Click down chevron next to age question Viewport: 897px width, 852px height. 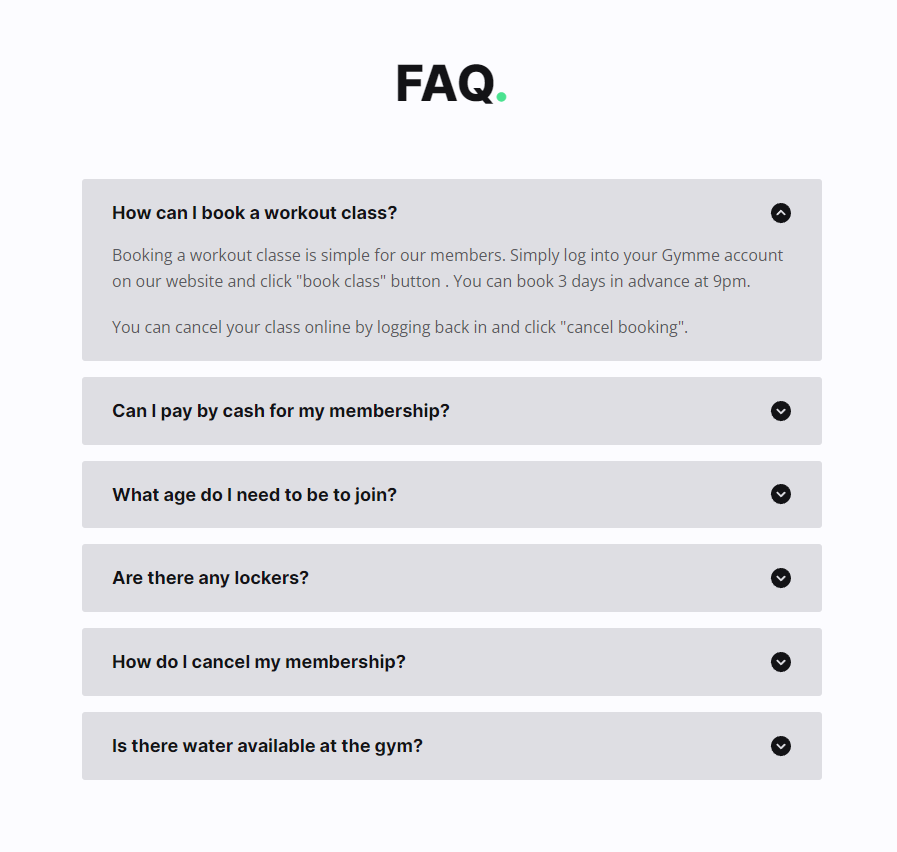tap(780, 494)
